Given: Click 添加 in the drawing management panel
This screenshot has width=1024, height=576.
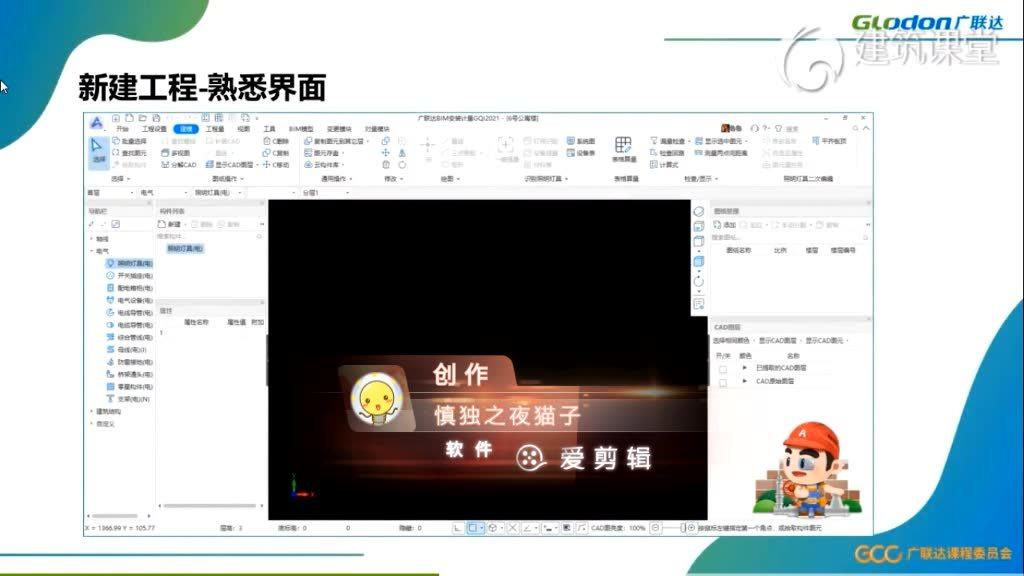Looking at the screenshot, I should [x=725, y=225].
